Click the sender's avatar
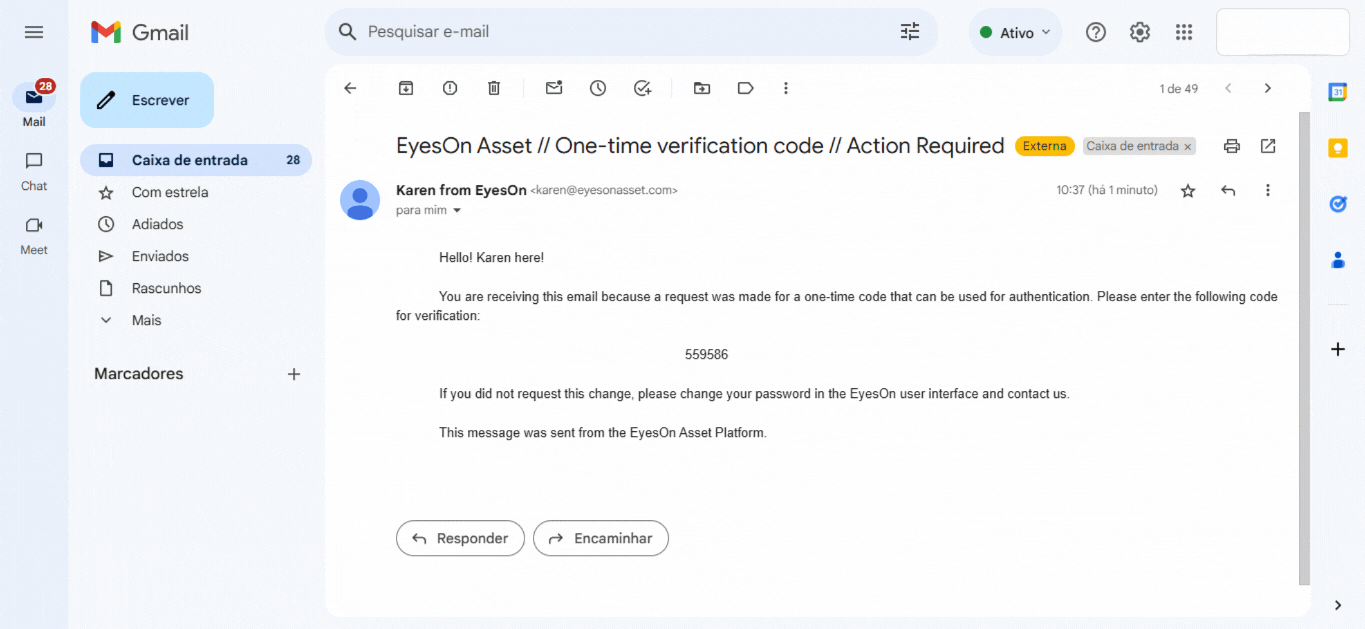This screenshot has width=1365, height=629. (360, 200)
